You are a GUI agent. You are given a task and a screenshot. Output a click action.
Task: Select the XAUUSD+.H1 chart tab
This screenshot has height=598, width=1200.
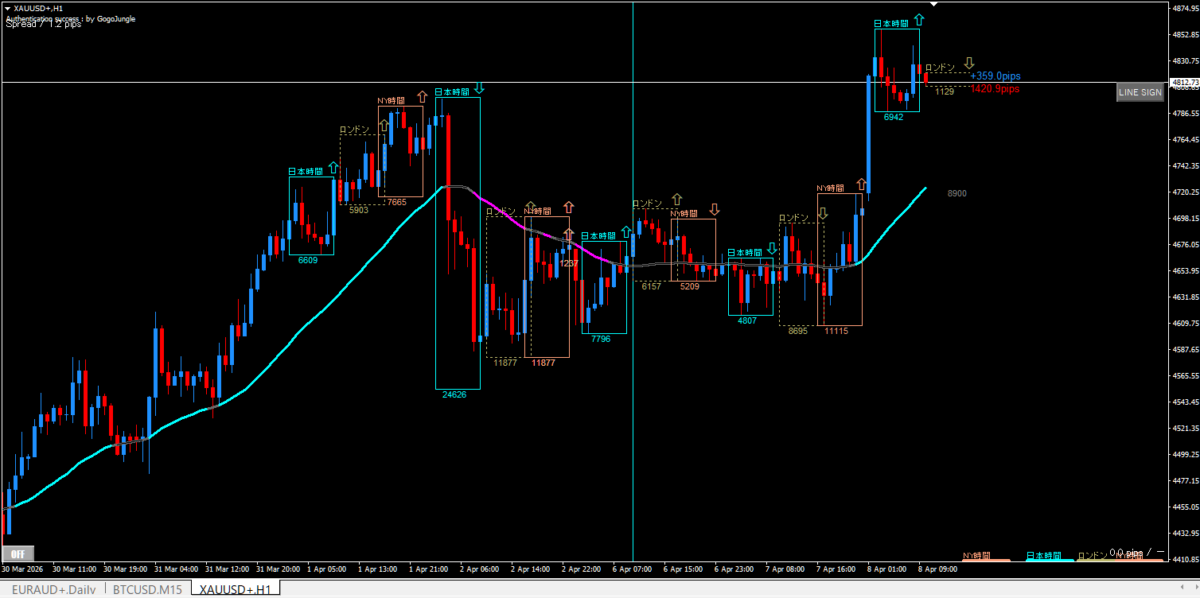pos(234,590)
